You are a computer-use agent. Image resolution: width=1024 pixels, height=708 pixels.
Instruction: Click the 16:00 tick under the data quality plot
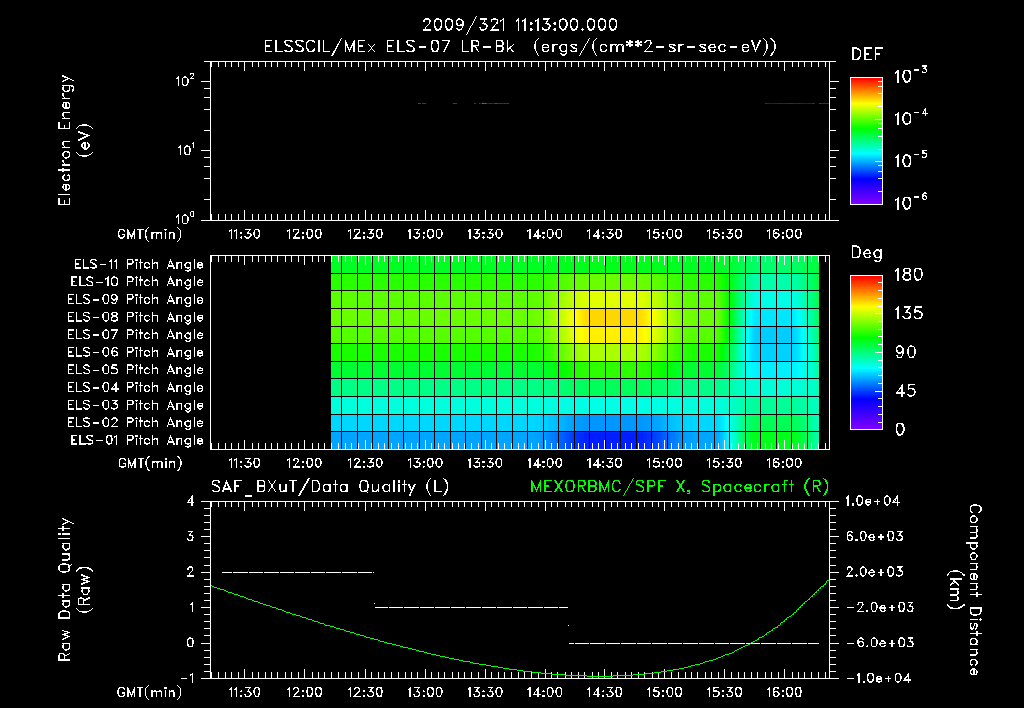784,692
